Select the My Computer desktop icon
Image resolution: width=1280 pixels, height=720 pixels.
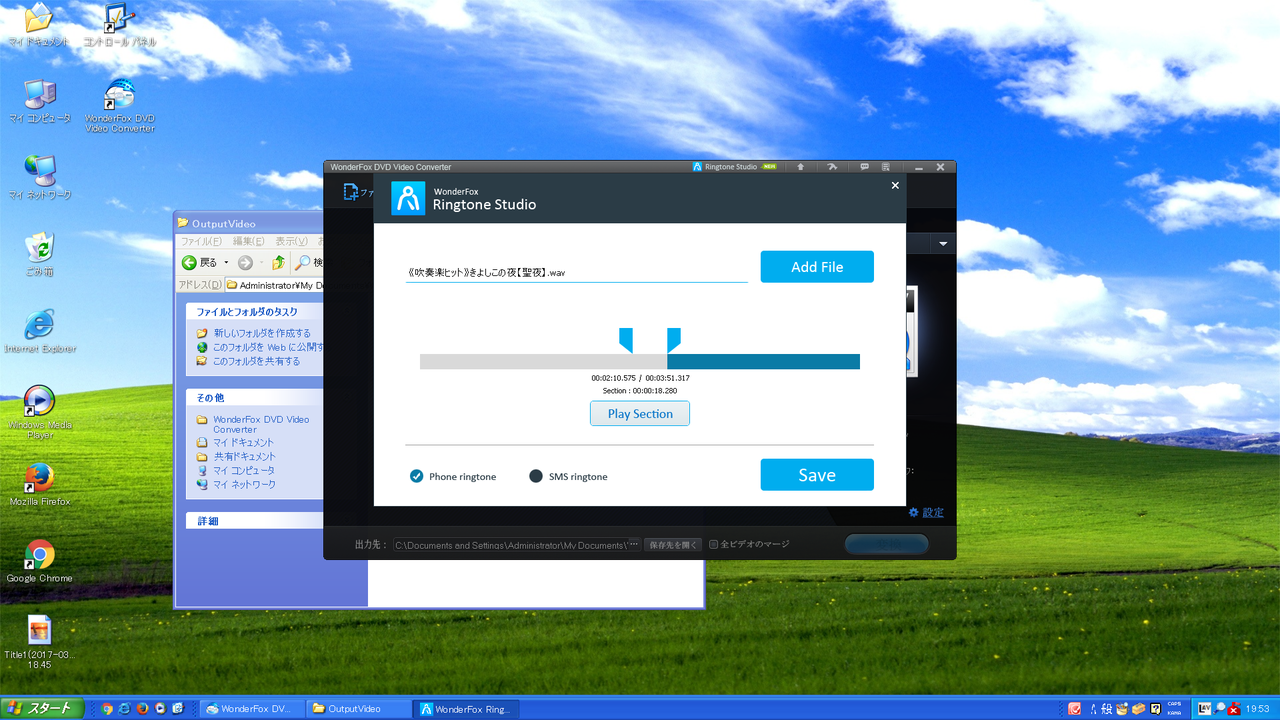40,102
